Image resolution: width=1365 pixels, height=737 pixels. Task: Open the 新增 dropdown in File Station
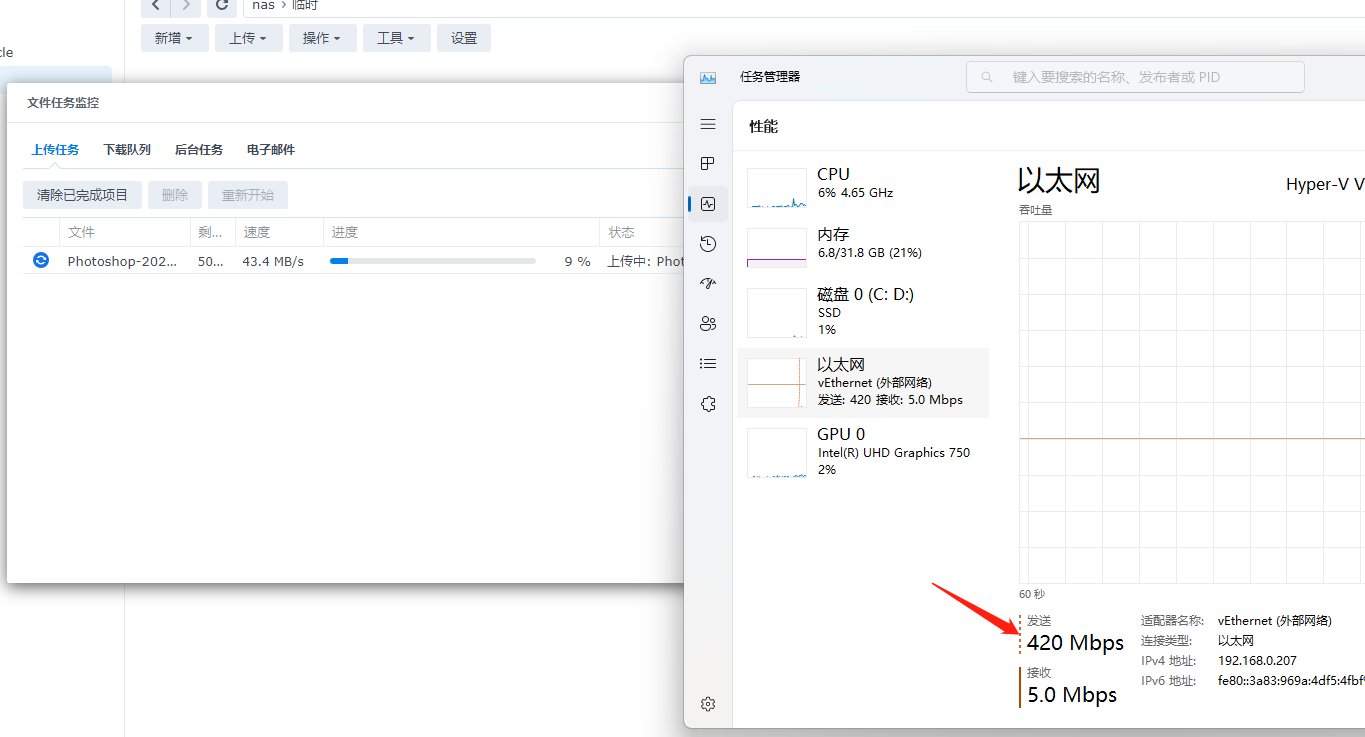click(x=175, y=38)
